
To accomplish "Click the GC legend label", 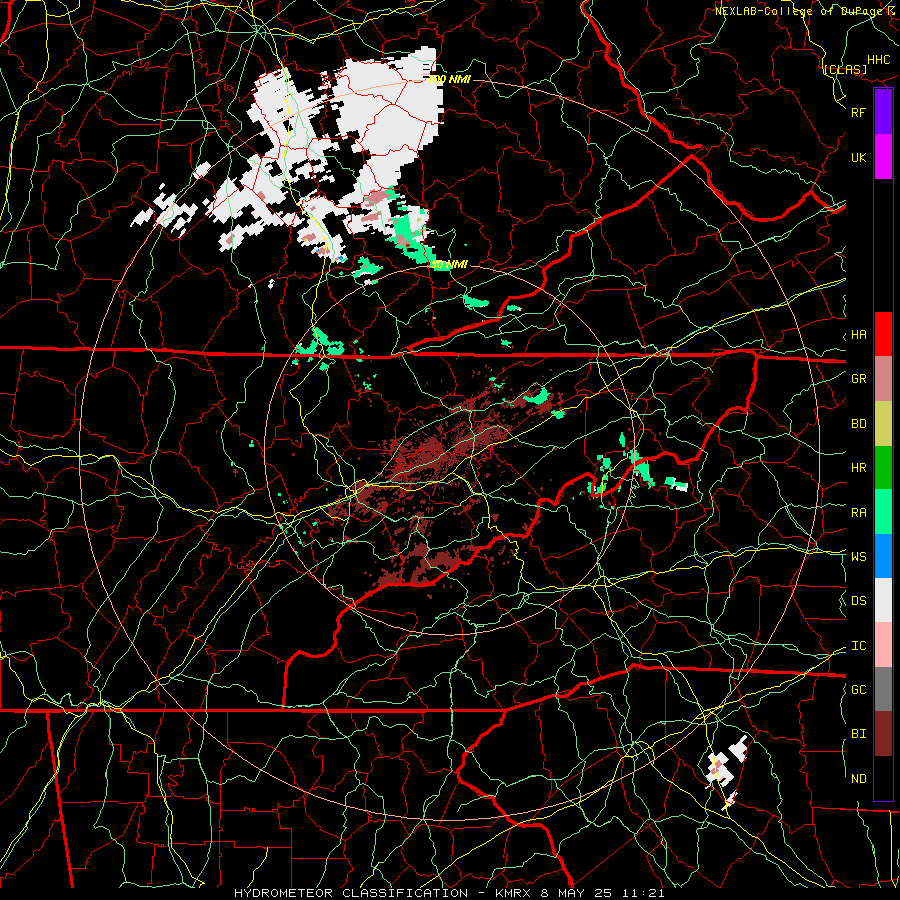I will pyautogui.click(x=858, y=690).
